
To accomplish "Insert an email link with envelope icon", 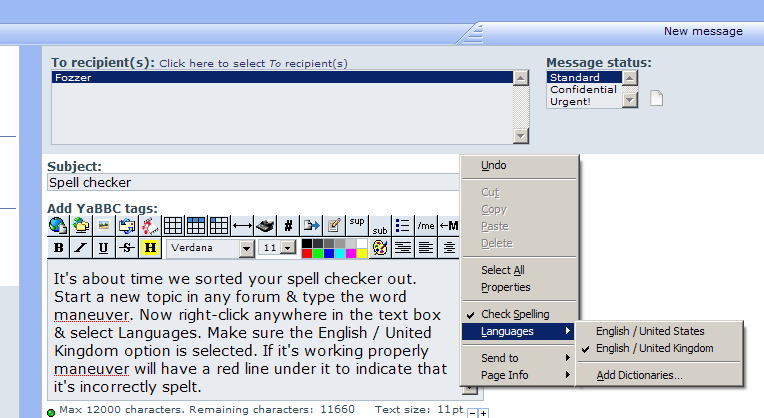I will pos(127,226).
